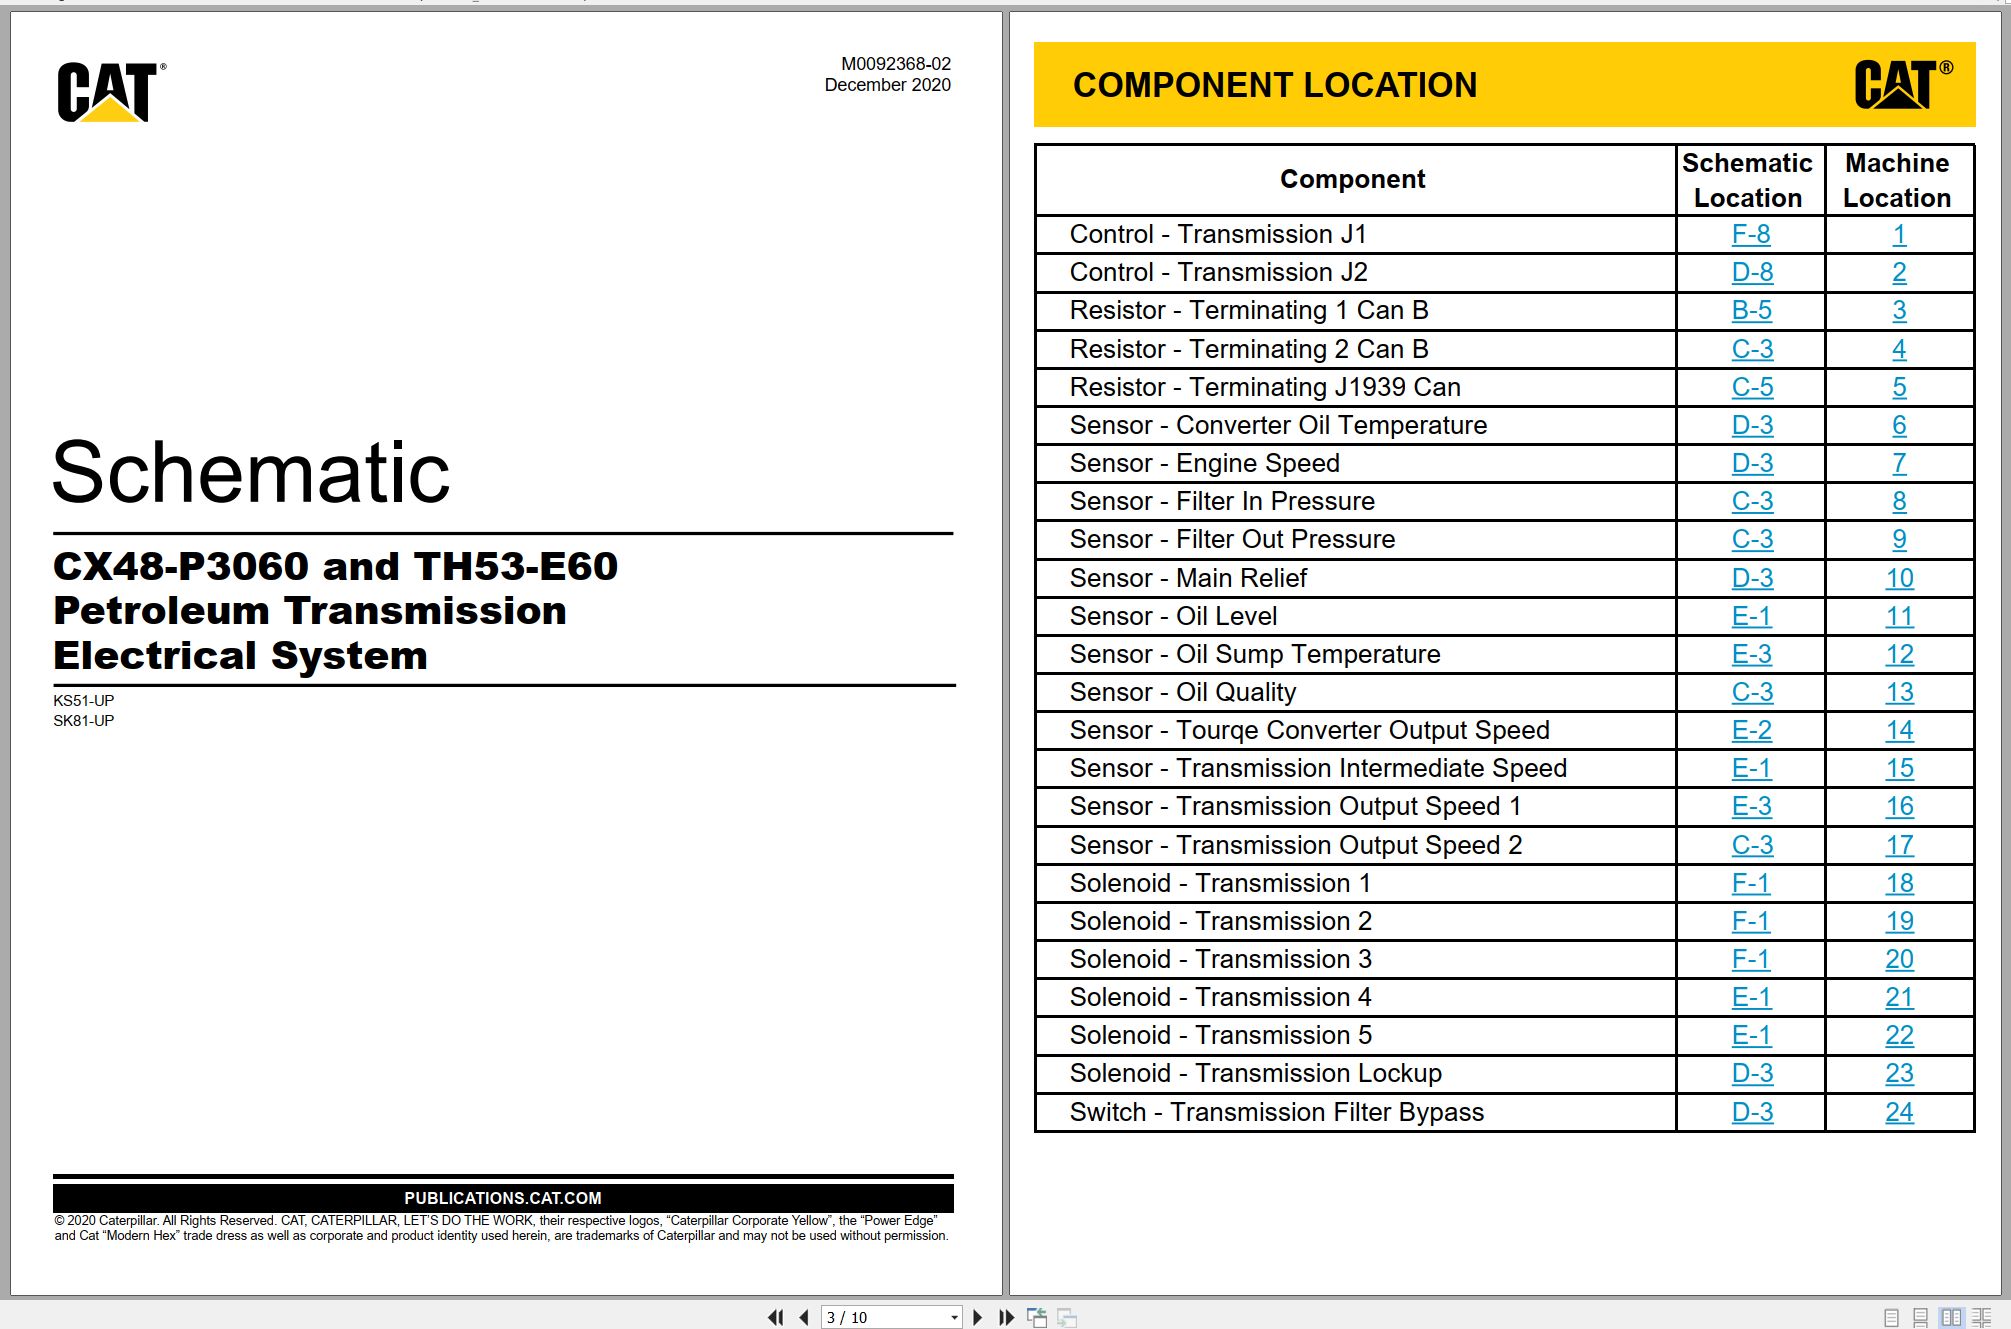Click C-3 link for Filter In Pressure

click(x=1752, y=501)
